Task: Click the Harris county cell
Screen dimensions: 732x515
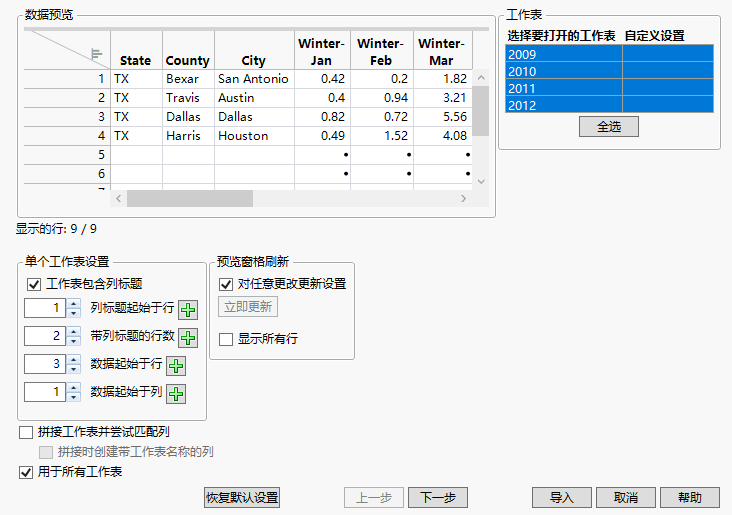Action: 188,136
